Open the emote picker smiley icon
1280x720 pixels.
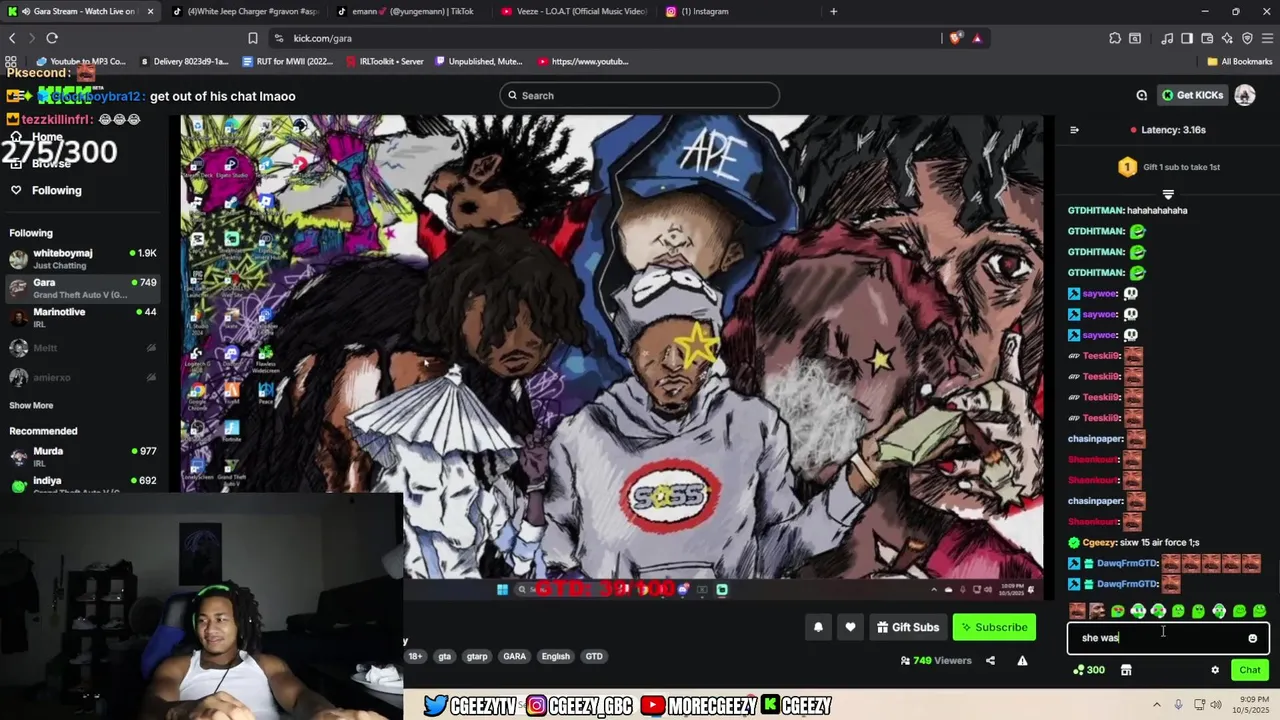coord(1252,638)
